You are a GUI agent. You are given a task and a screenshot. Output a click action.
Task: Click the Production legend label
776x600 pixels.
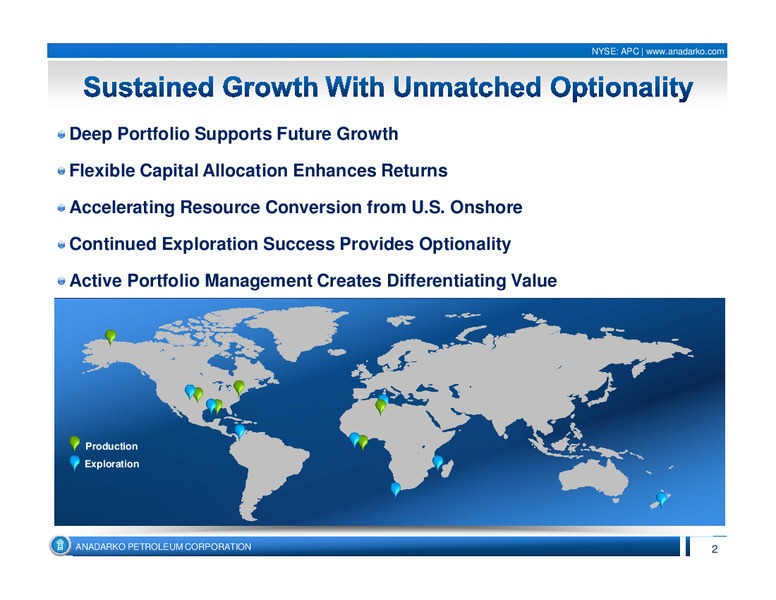coord(111,446)
